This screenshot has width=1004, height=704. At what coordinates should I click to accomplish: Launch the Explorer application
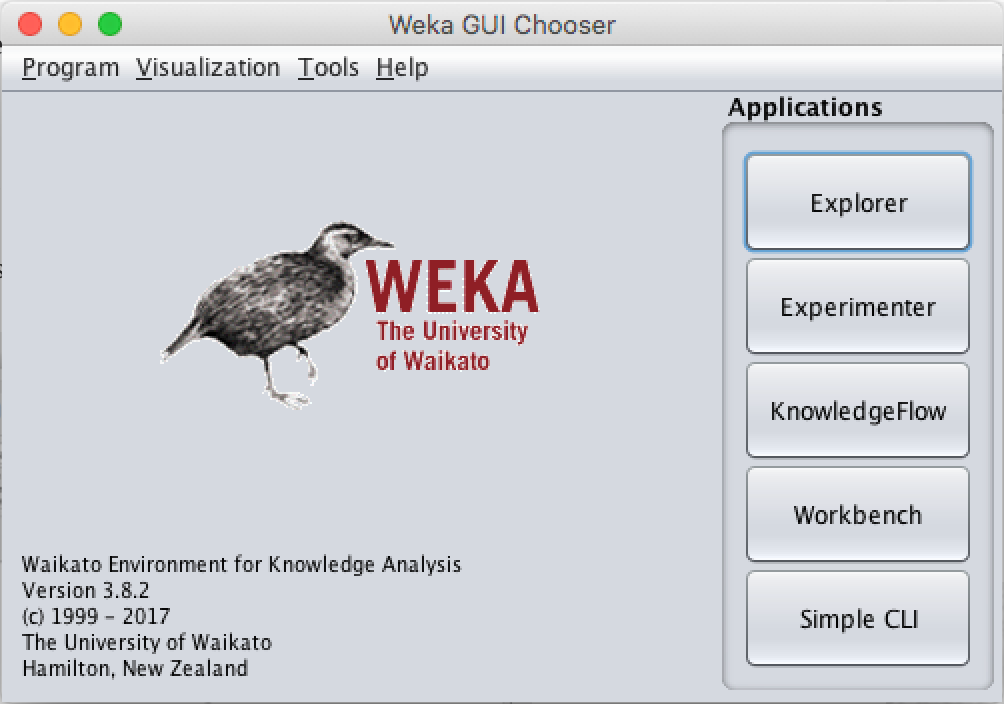click(x=858, y=202)
